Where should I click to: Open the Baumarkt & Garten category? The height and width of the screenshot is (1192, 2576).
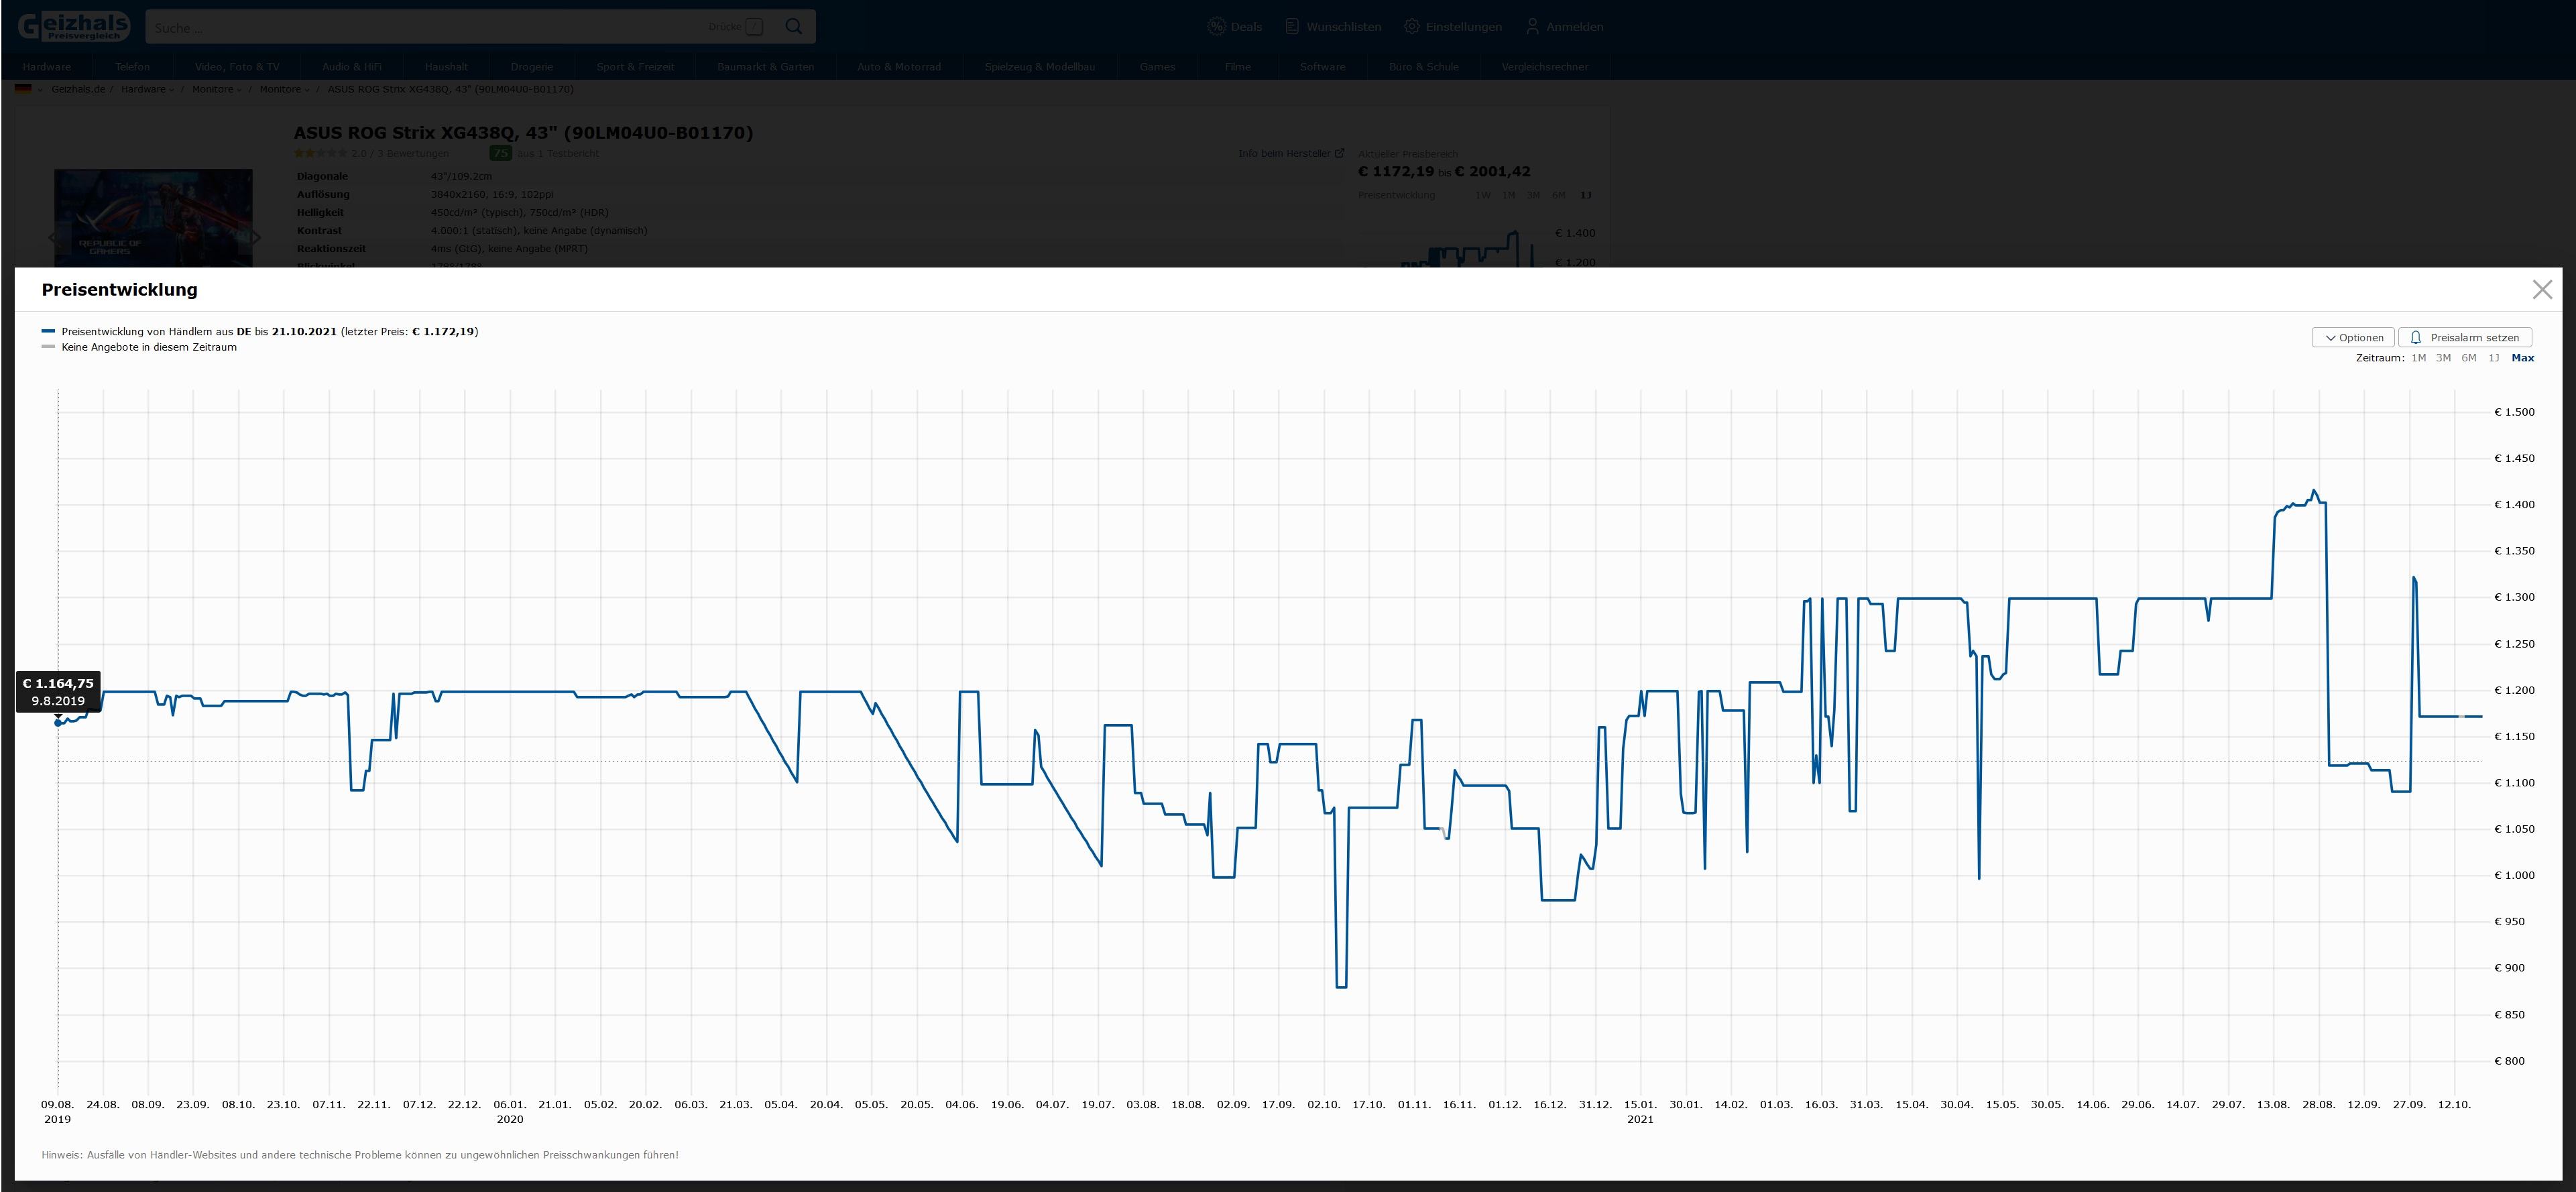point(766,67)
